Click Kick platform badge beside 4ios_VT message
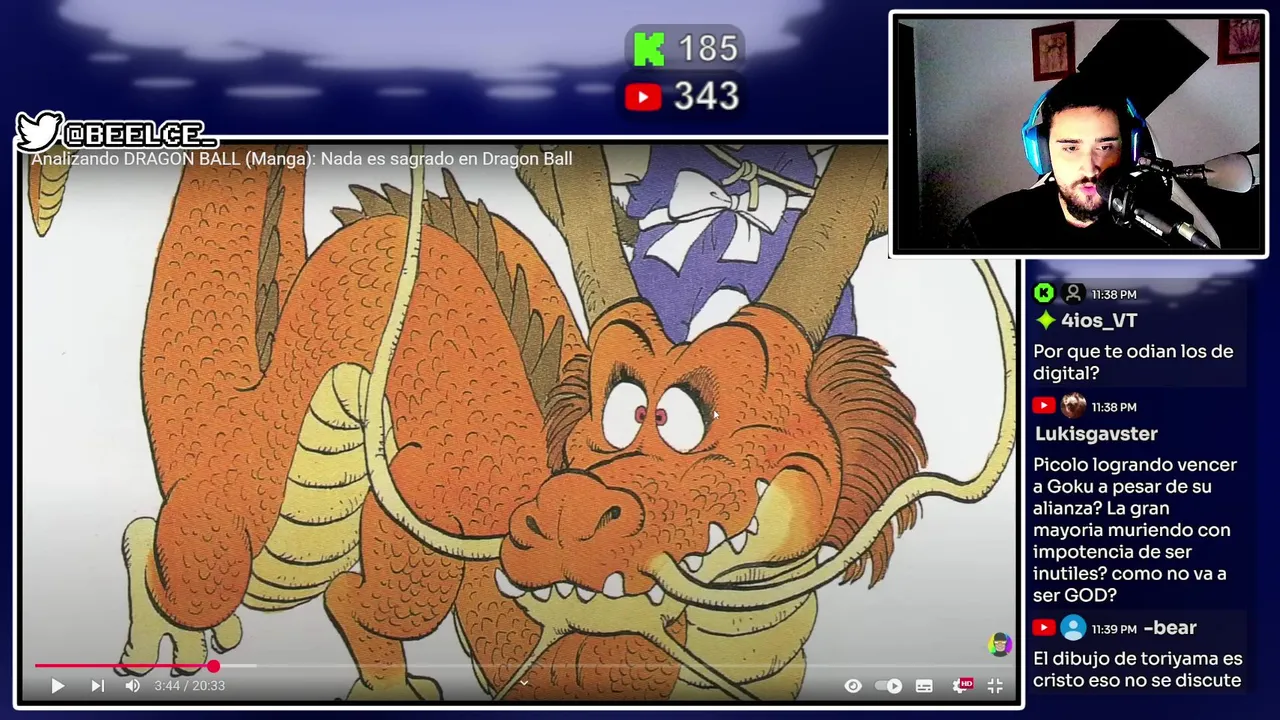Image resolution: width=1280 pixels, height=720 pixels. [x=1044, y=294]
